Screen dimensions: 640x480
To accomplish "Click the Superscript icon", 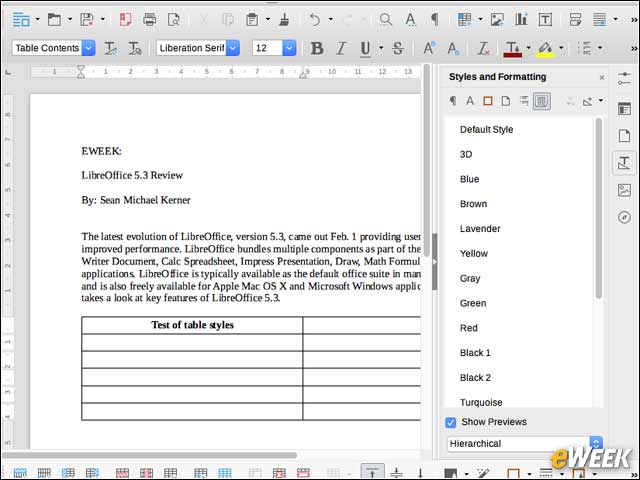I will pyautogui.click(x=429, y=48).
